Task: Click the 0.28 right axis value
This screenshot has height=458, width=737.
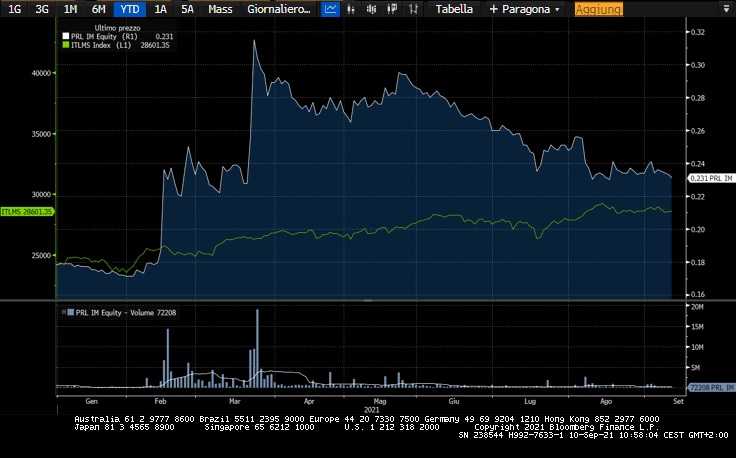Action: coord(698,98)
